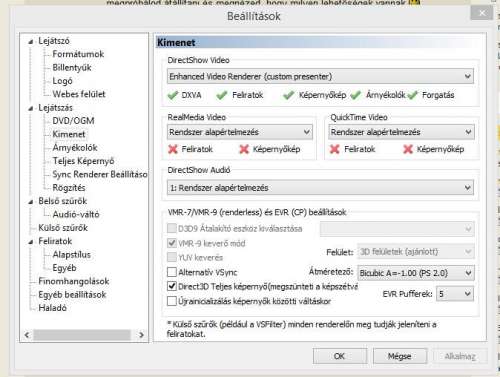This screenshot has height=377, width=500.
Task: Click the tree's left scroll arrow
Action: (27, 335)
